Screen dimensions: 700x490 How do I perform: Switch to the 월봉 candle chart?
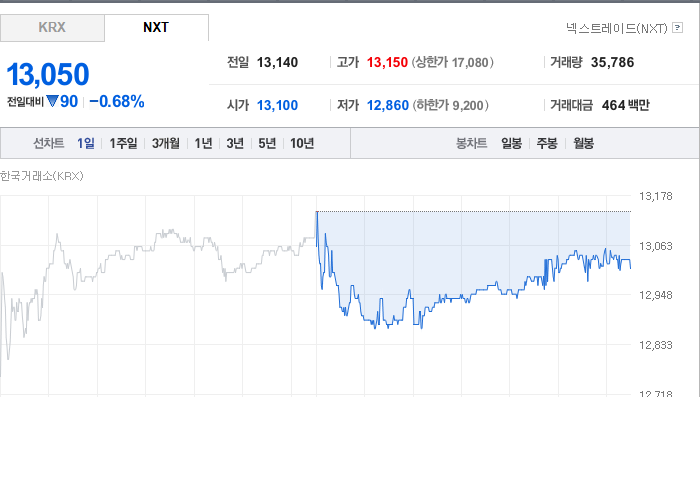click(x=583, y=143)
